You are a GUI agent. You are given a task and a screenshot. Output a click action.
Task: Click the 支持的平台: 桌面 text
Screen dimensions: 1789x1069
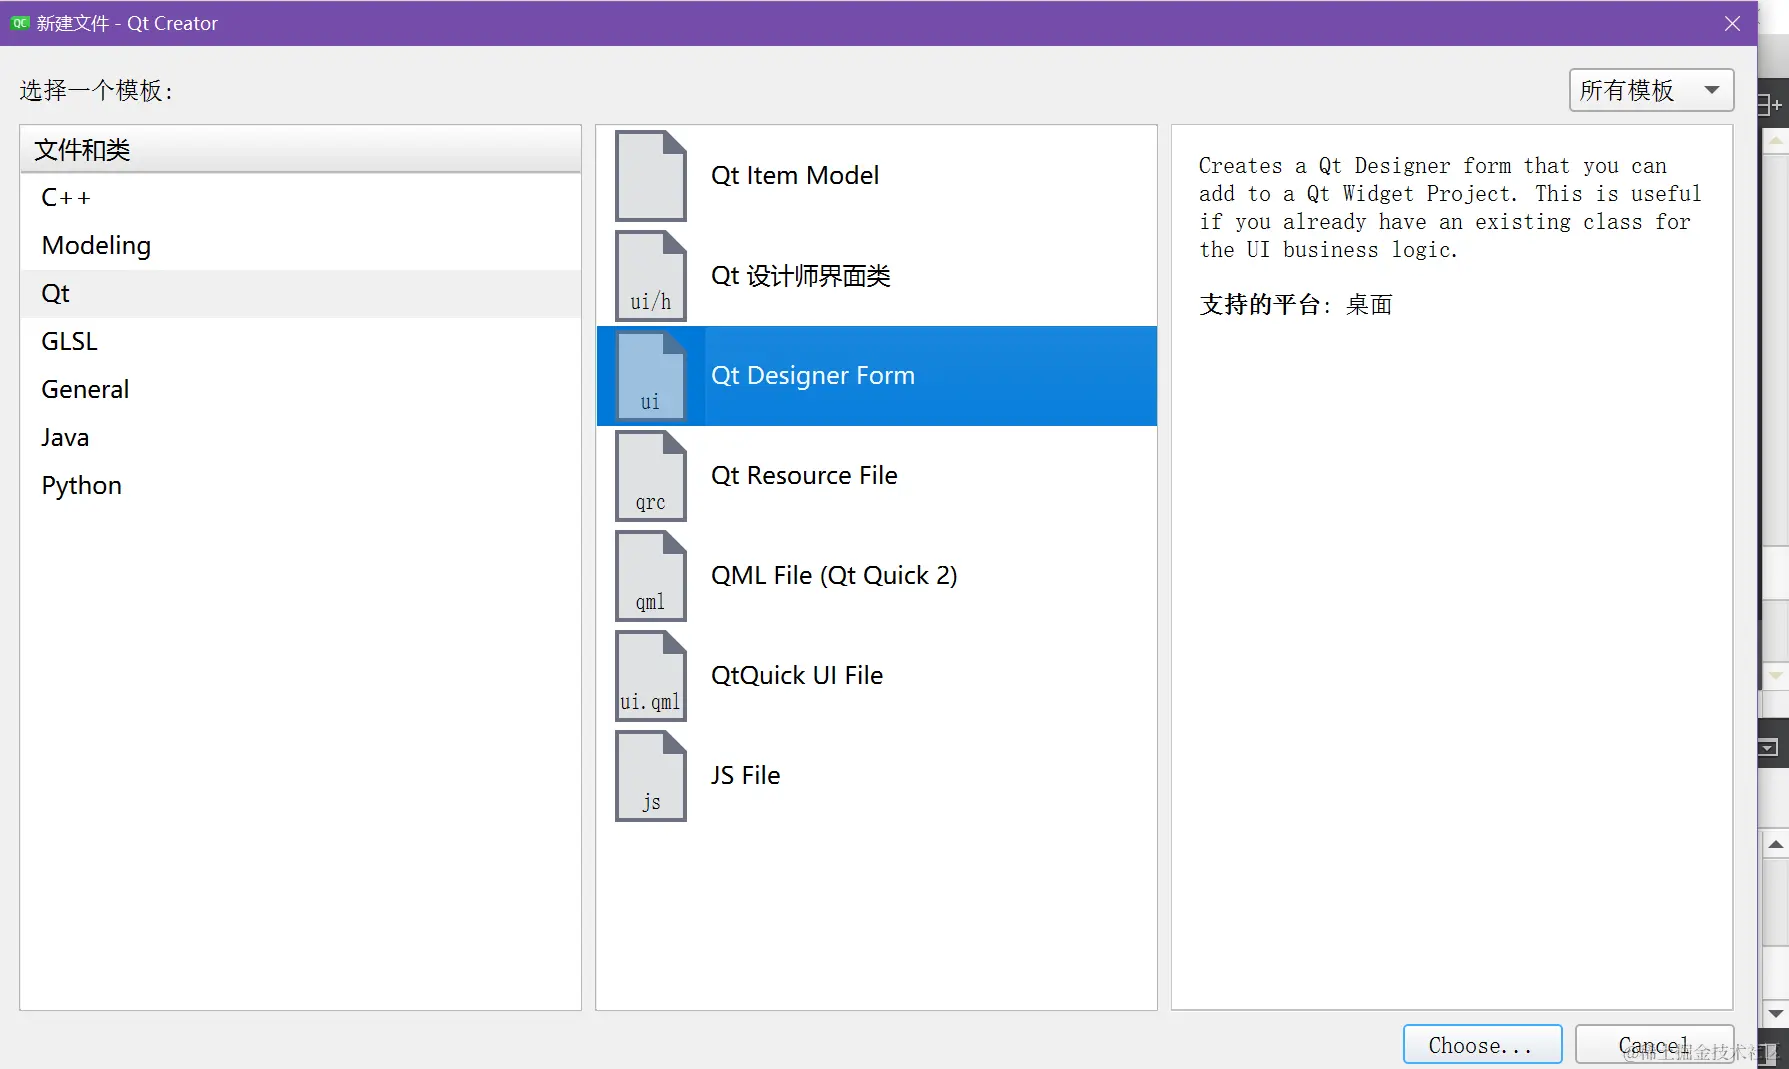[x=1296, y=305]
